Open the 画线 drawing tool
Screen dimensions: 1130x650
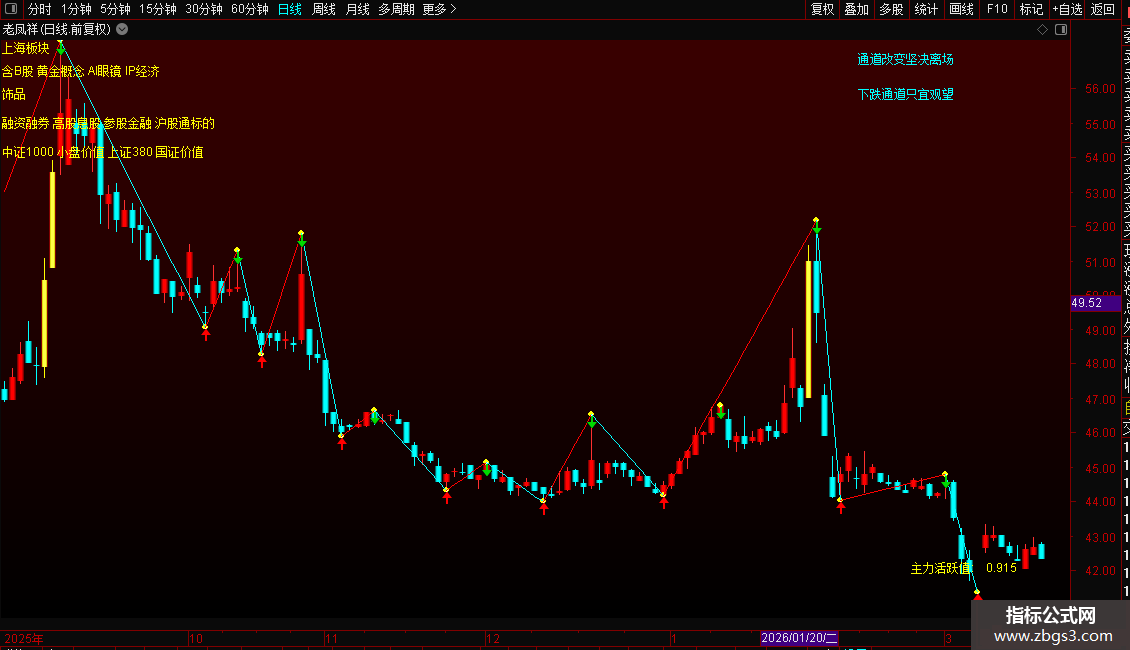(x=961, y=9)
